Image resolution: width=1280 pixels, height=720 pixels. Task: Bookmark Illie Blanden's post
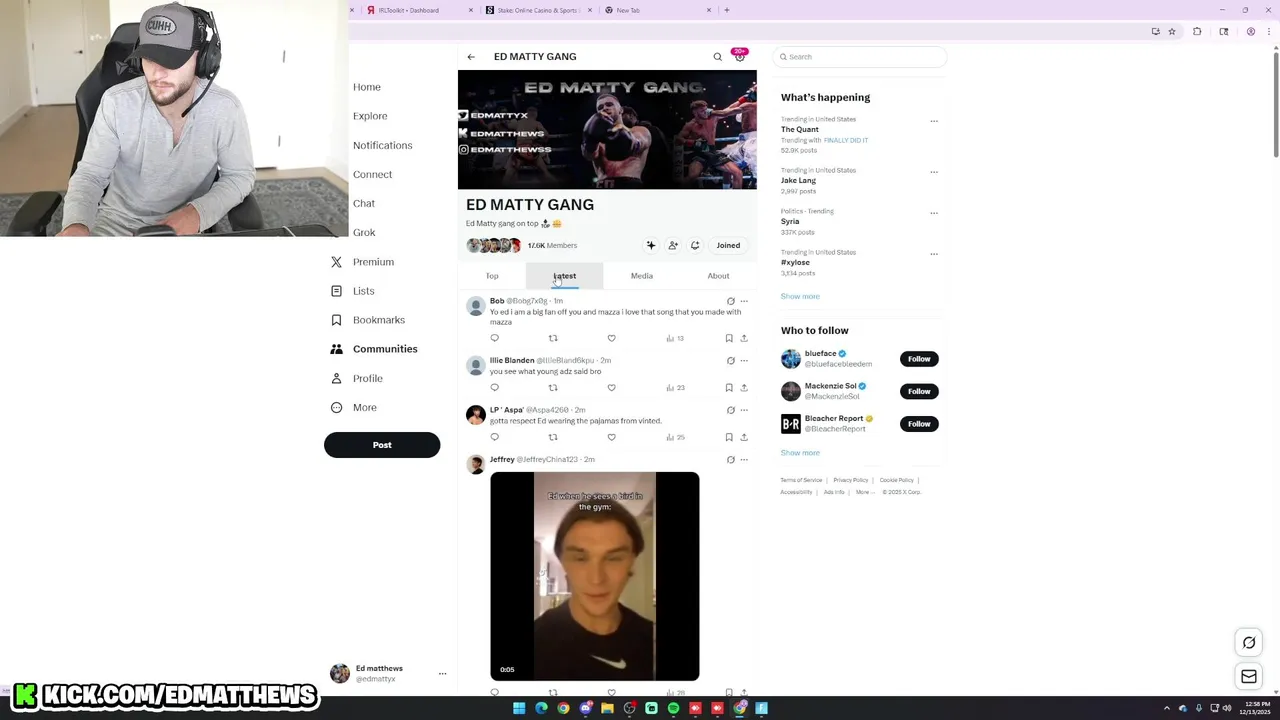coord(729,388)
